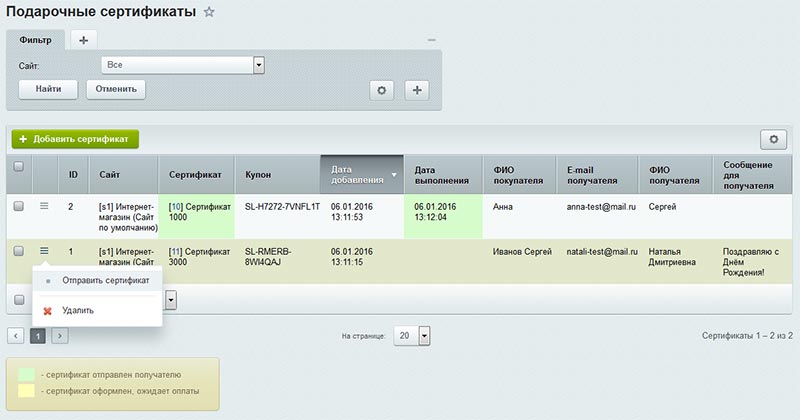Click the filter plus button beside gear

click(x=416, y=90)
